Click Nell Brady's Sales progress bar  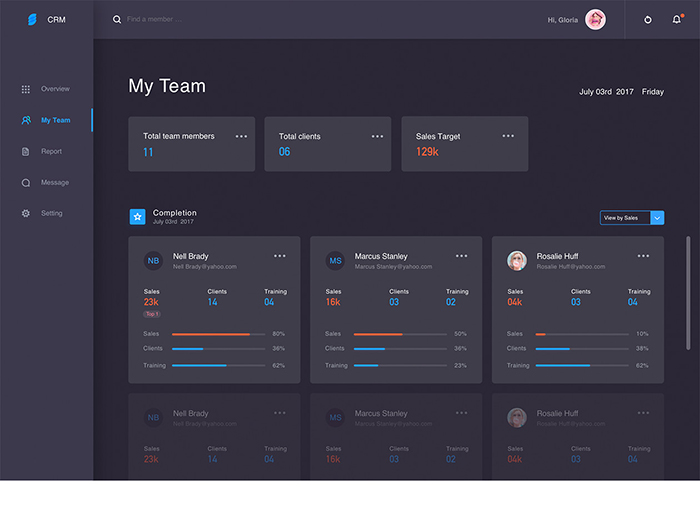tap(218, 334)
